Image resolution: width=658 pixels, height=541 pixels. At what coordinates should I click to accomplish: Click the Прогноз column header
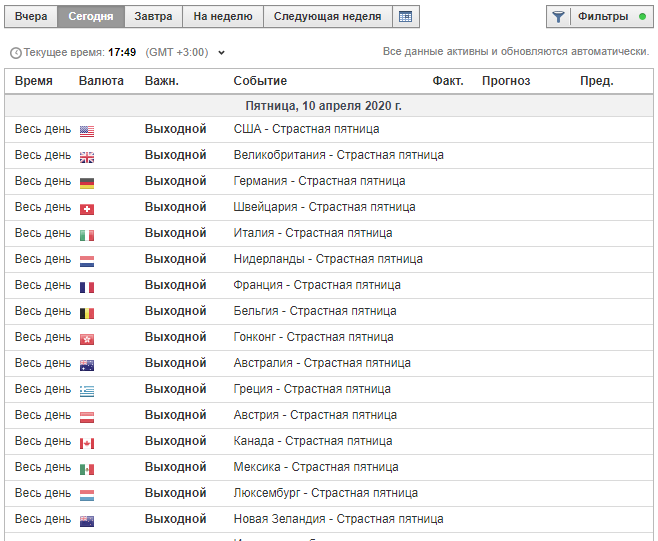coord(506,81)
